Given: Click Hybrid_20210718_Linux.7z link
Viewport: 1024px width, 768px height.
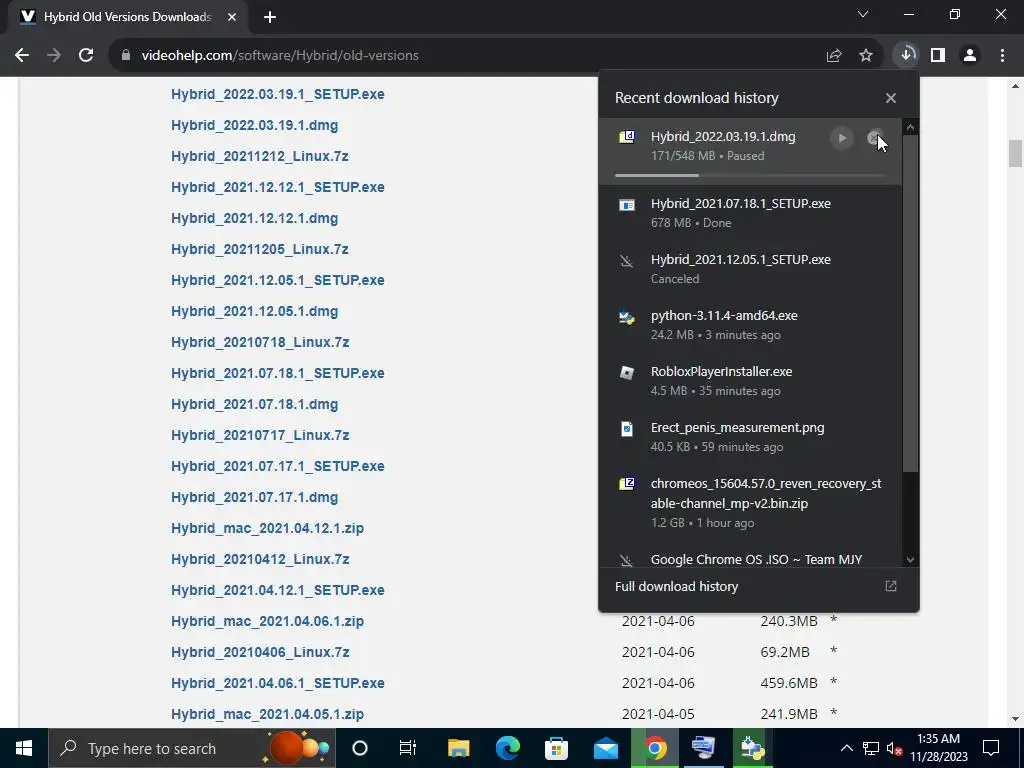Looking at the screenshot, I should pos(260,342).
